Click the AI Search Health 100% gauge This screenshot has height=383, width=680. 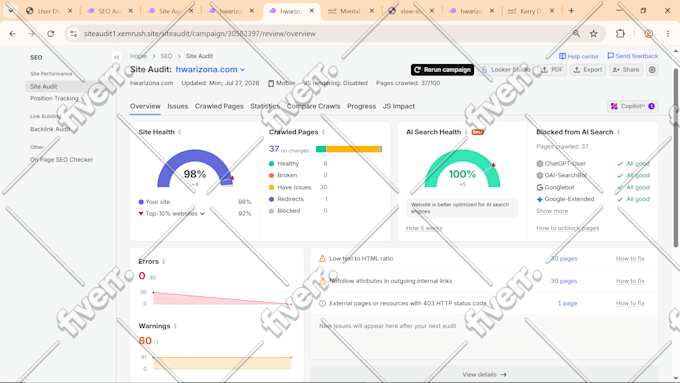[462, 168]
